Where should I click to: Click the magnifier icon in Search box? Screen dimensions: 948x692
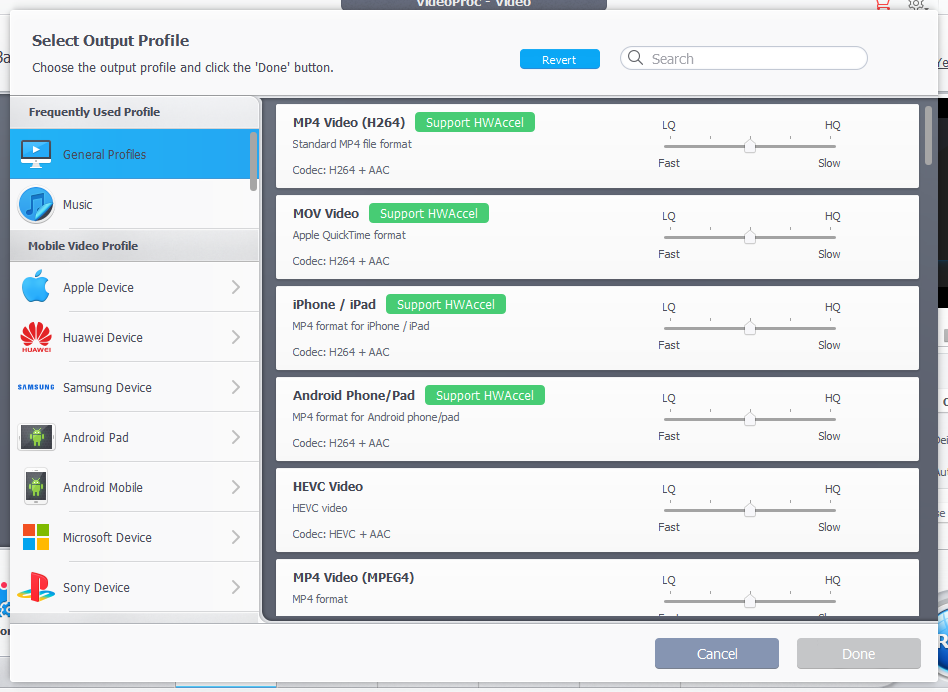point(635,57)
